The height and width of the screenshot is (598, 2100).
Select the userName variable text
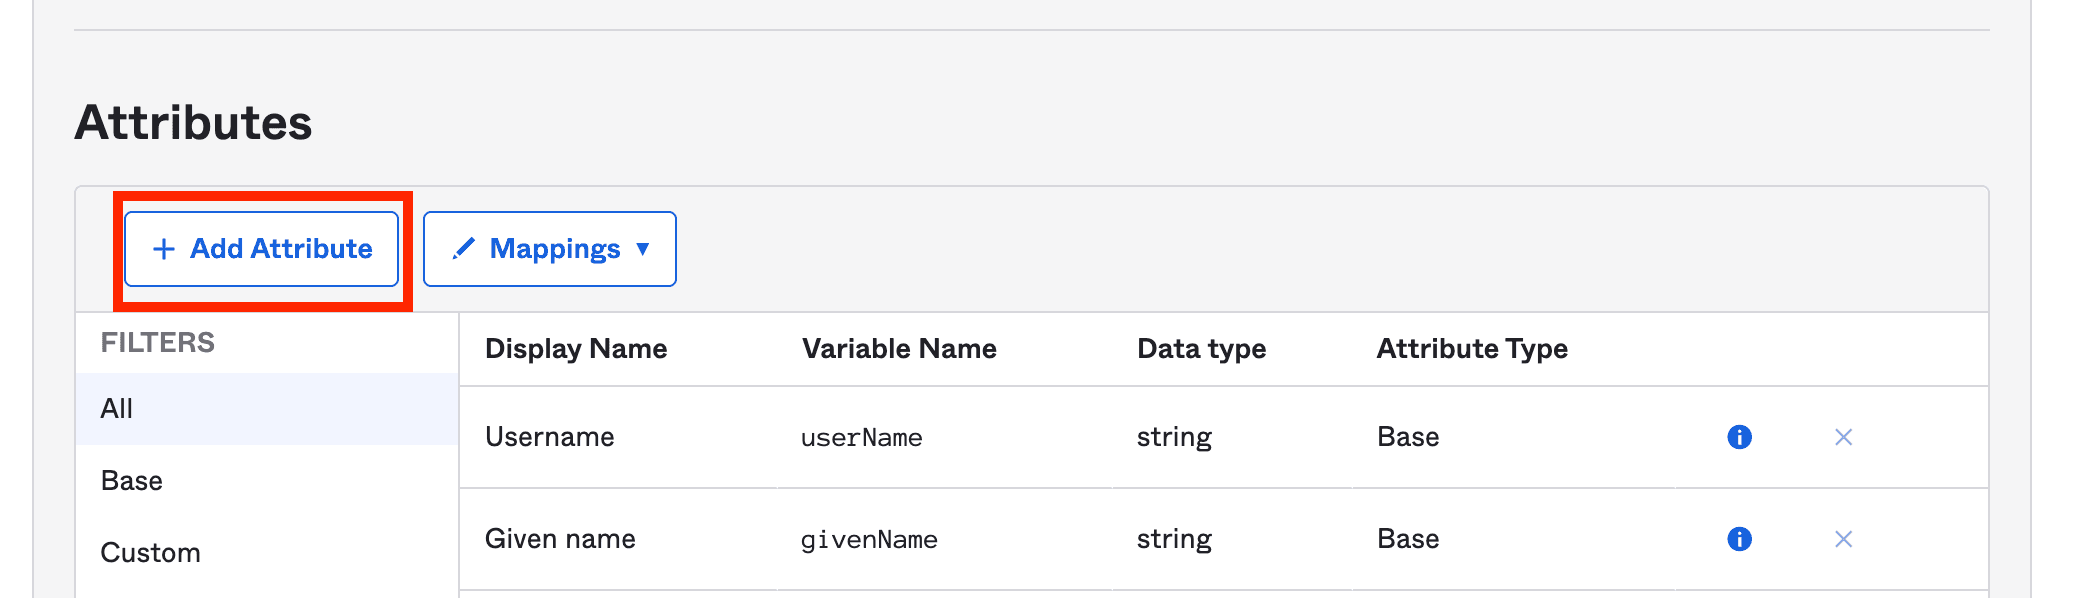click(861, 437)
